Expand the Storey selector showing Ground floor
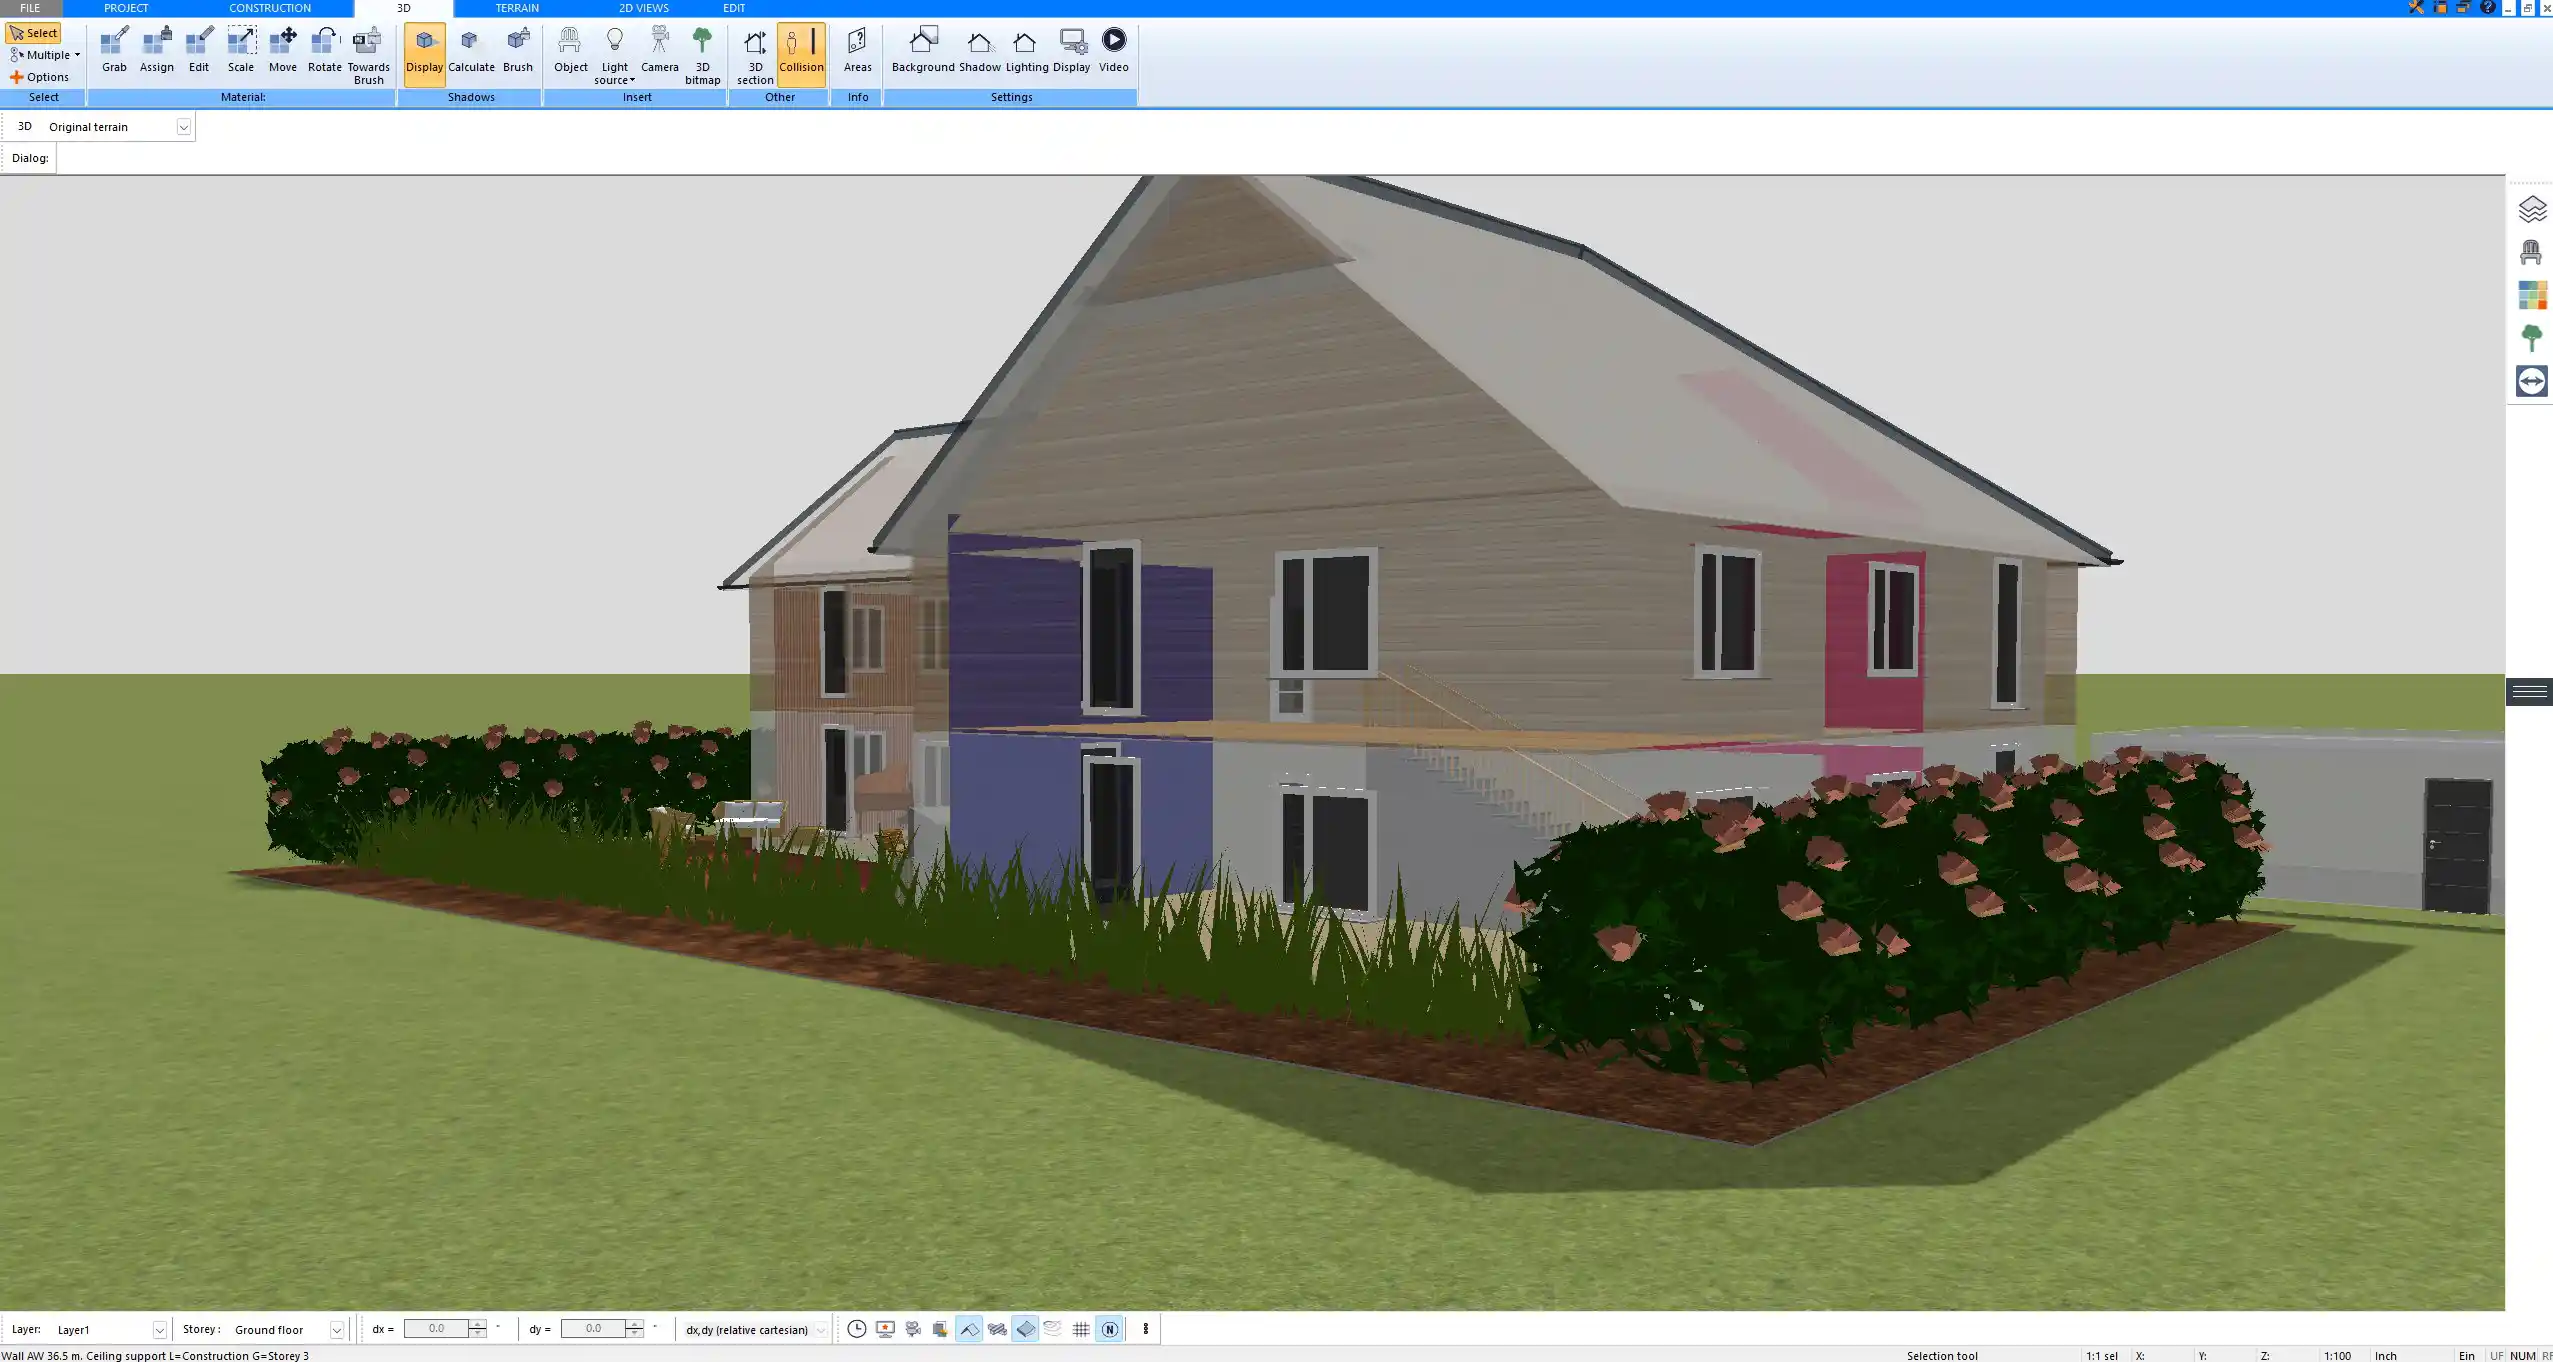This screenshot has height=1362, width=2553. pyautogui.click(x=338, y=1329)
